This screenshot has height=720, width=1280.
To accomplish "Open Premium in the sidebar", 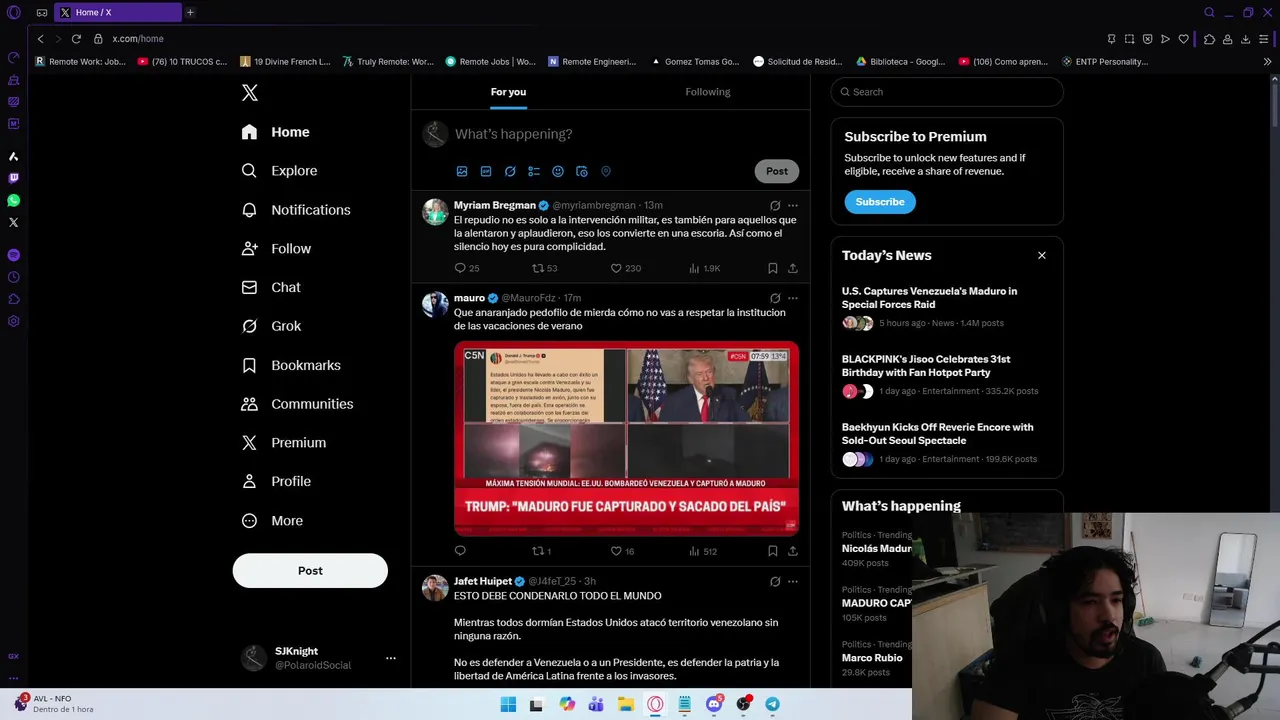I will [x=284, y=443].
